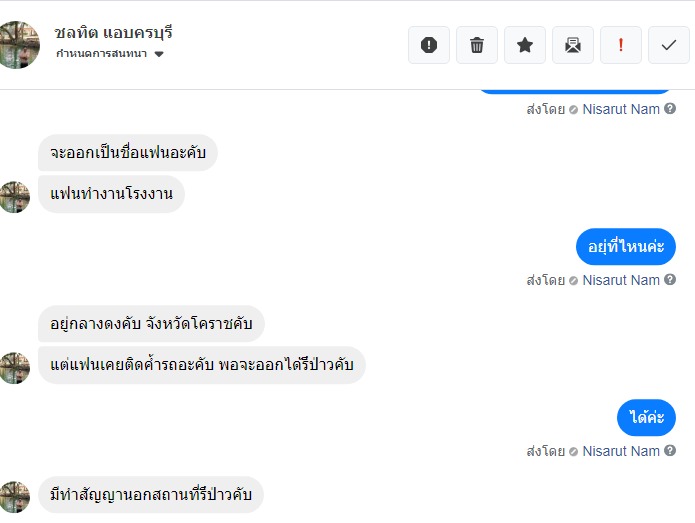Screen dimensions: 695x523
Task: Click the contact's profile photo in header
Action: (x=19, y=44)
